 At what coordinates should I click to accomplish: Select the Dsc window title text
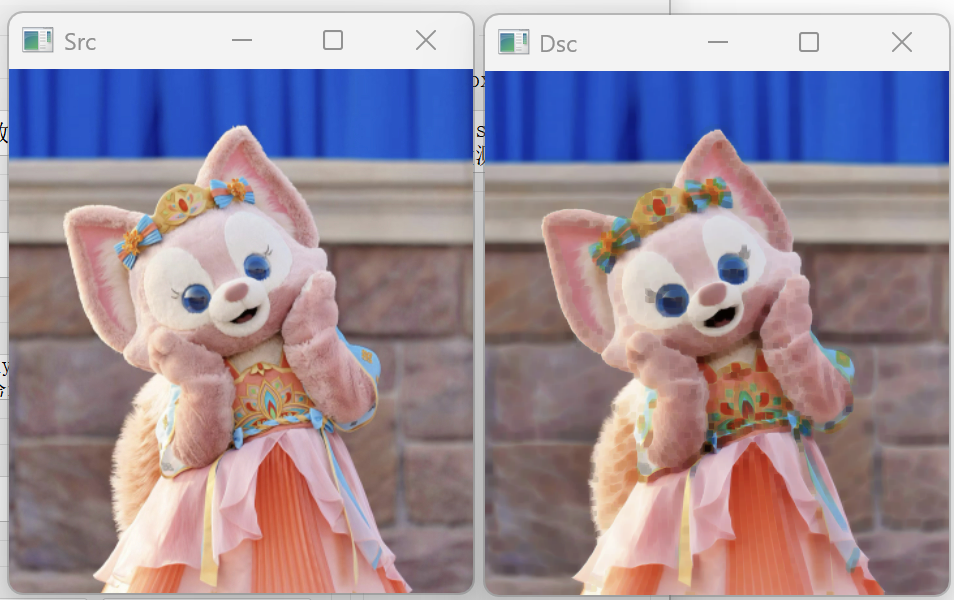(558, 44)
